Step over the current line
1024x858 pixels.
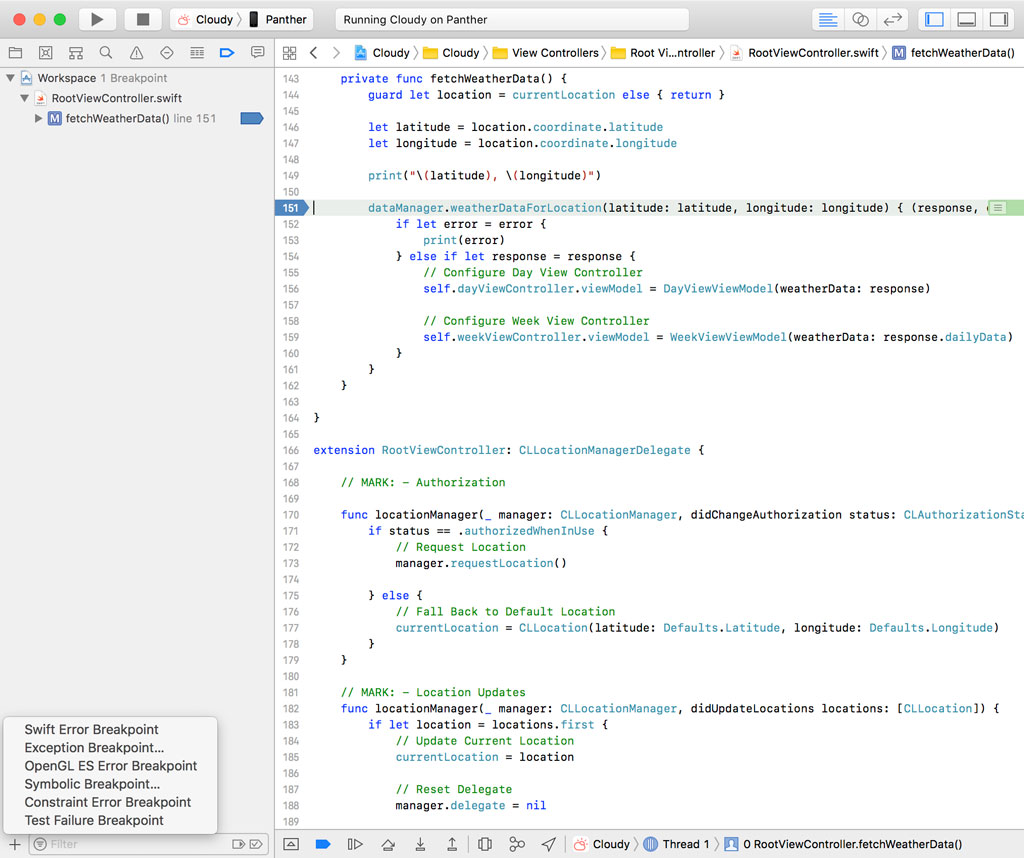pos(387,844)
